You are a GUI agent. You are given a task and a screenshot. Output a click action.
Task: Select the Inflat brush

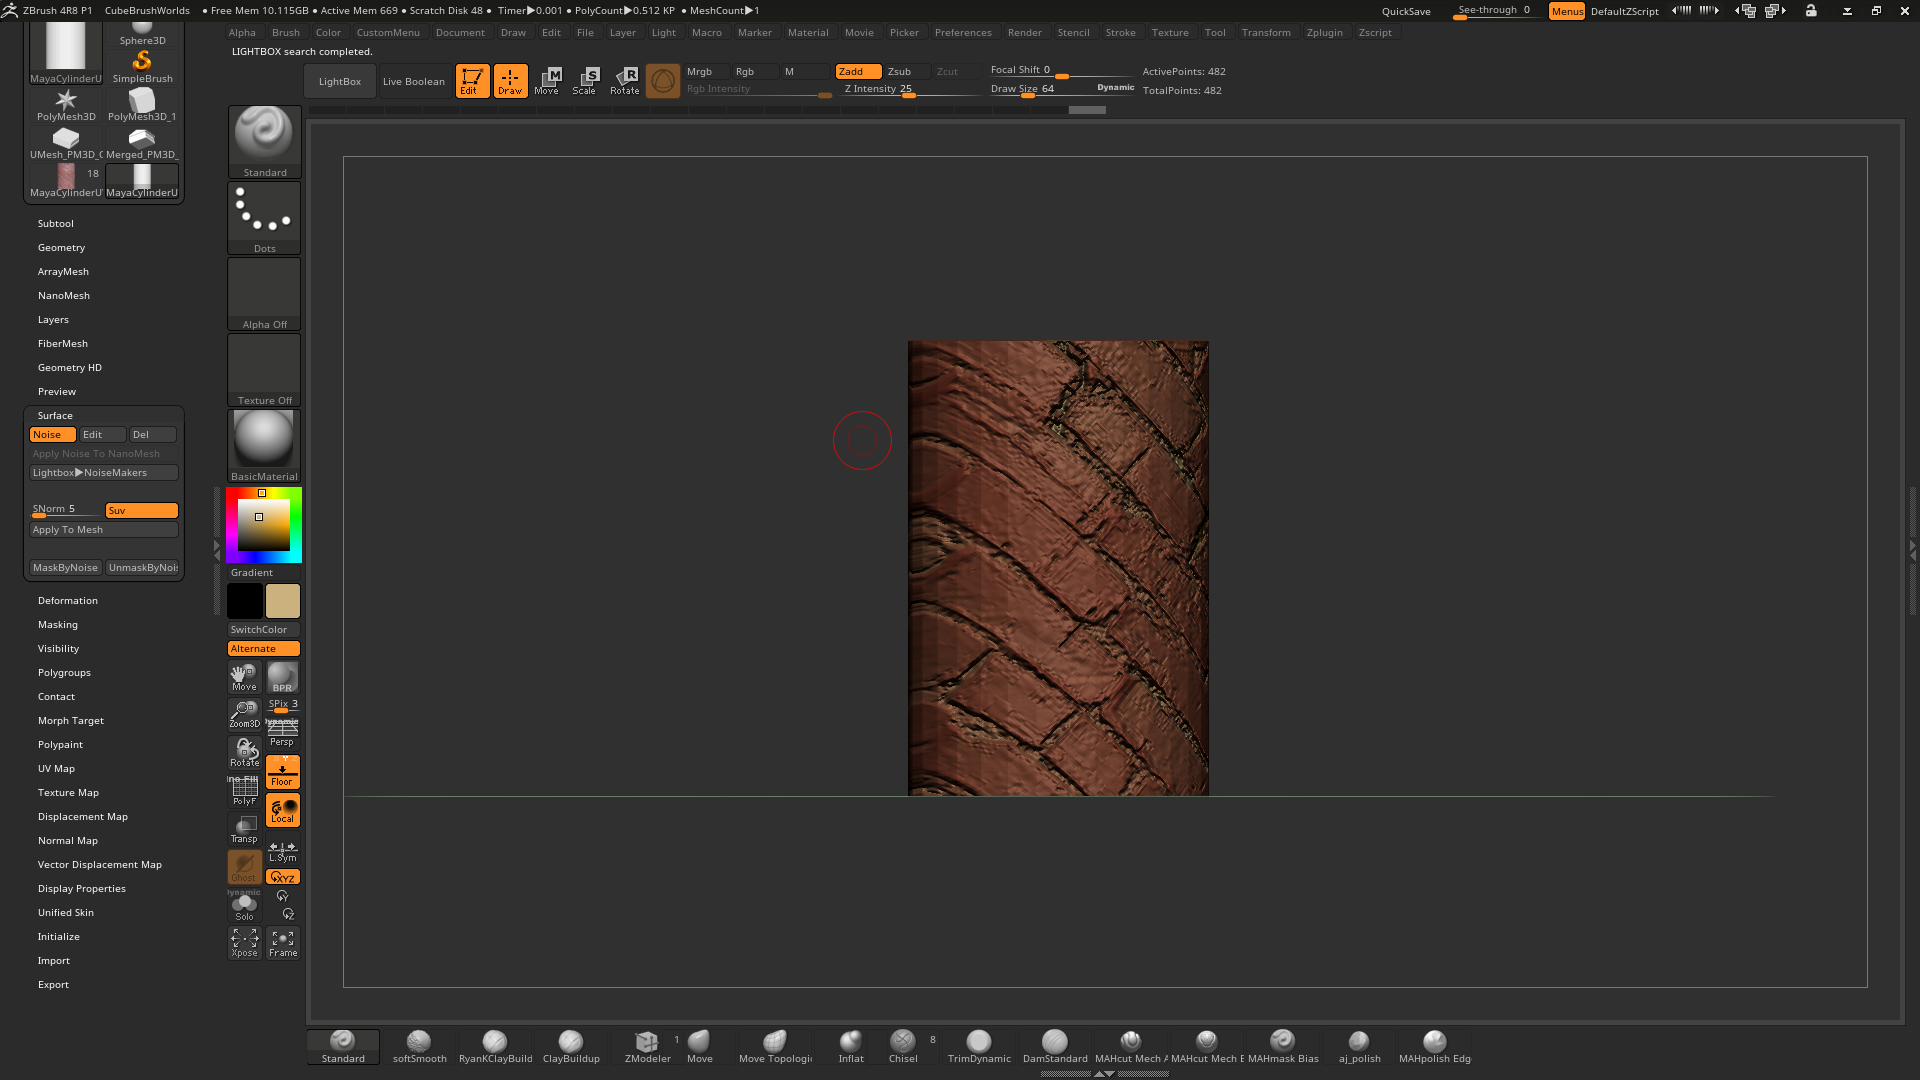tap(851, 1047)
